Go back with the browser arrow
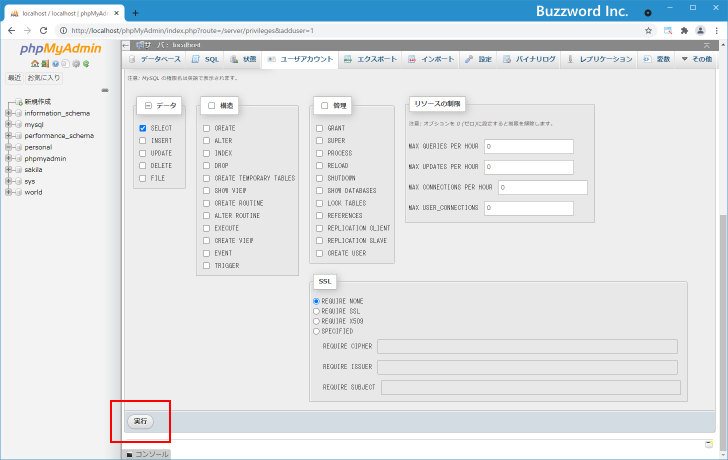The image size is (728, 460). pyautogui.click(x=12, y=31)
